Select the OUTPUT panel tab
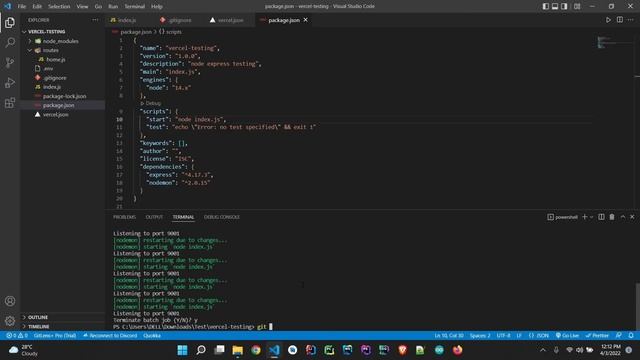 [x=154, y=217]
